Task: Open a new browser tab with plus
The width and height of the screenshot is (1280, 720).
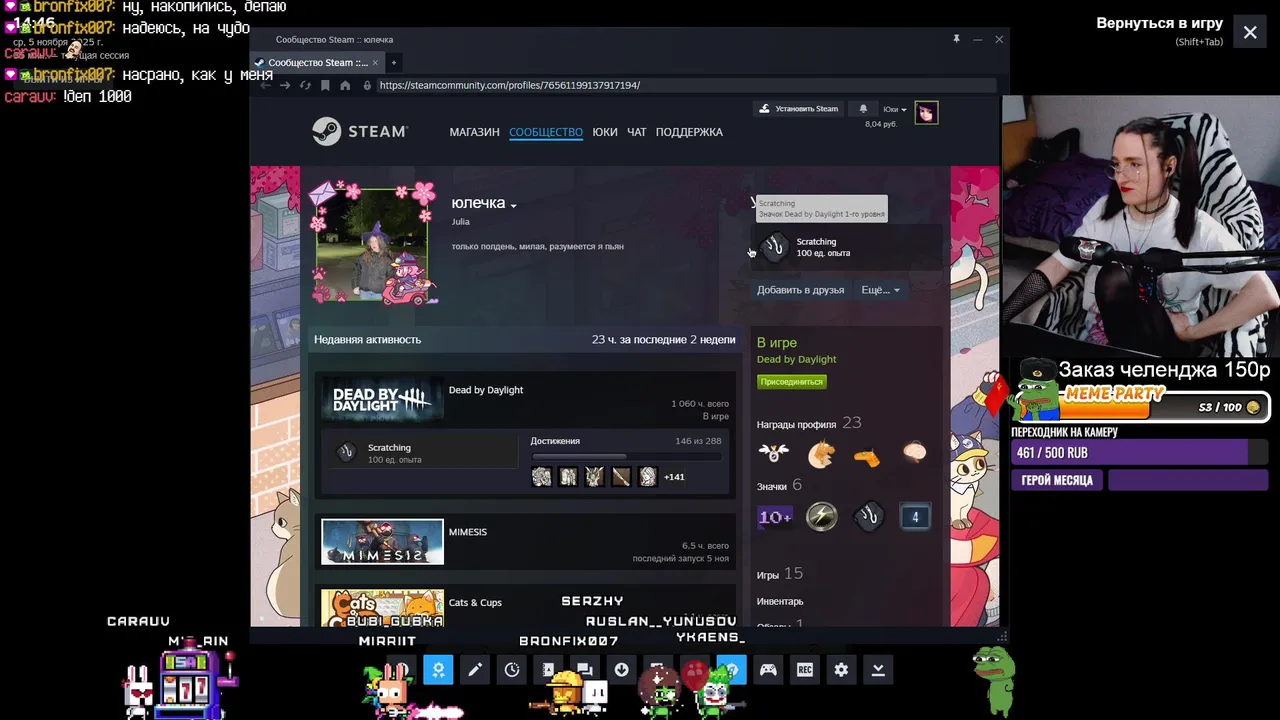Action: 393,63
